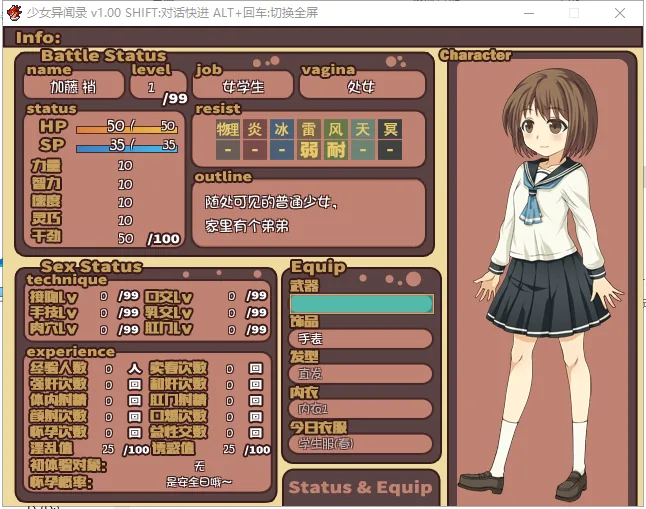646x509 pixels.
Task: Click the Status & Equip tab
Action: coord(360,487)
